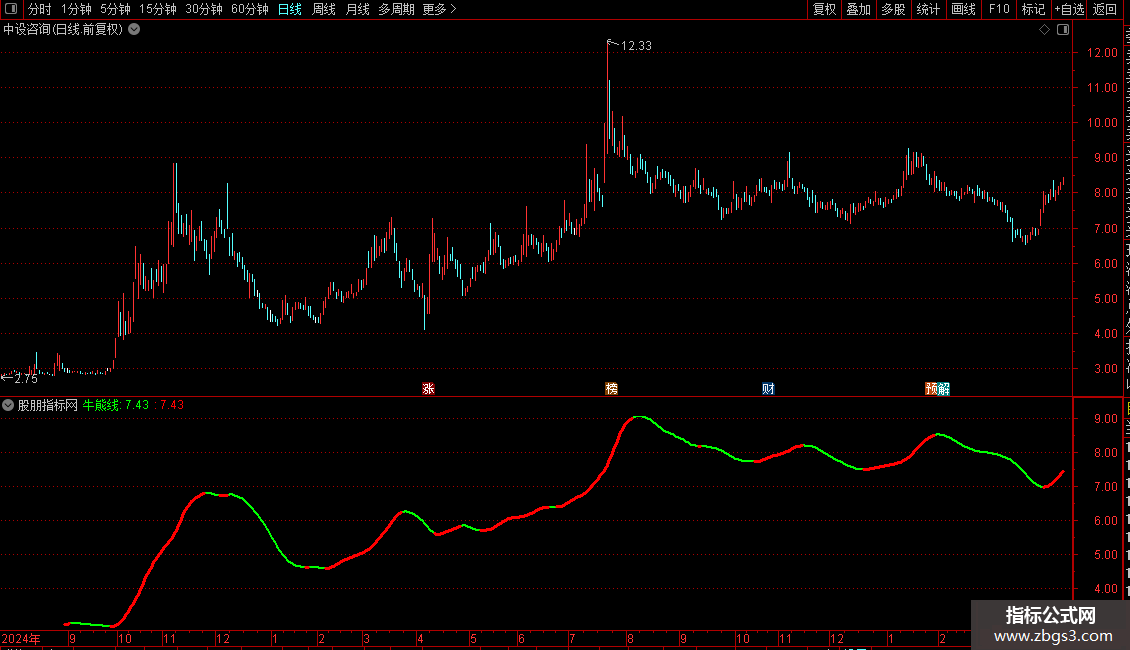
Task: Select the 60分钟 period
Action: pos(249,9)
